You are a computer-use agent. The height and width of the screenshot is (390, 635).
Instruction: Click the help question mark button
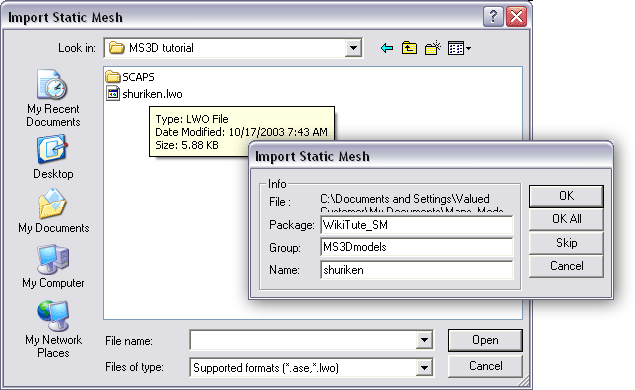[493, 17]
